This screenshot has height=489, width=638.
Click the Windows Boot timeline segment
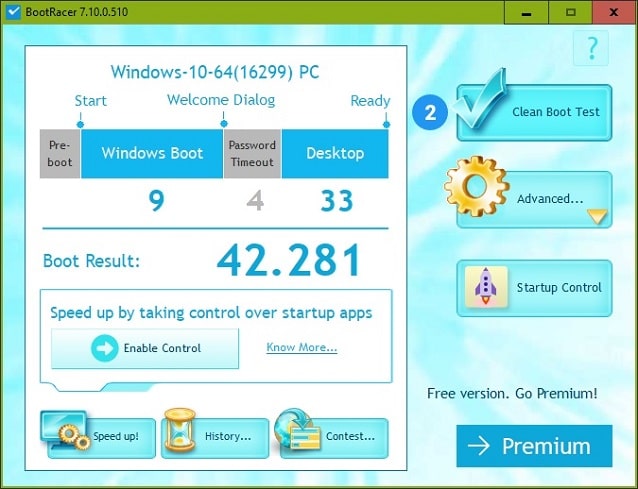(152, 153)
